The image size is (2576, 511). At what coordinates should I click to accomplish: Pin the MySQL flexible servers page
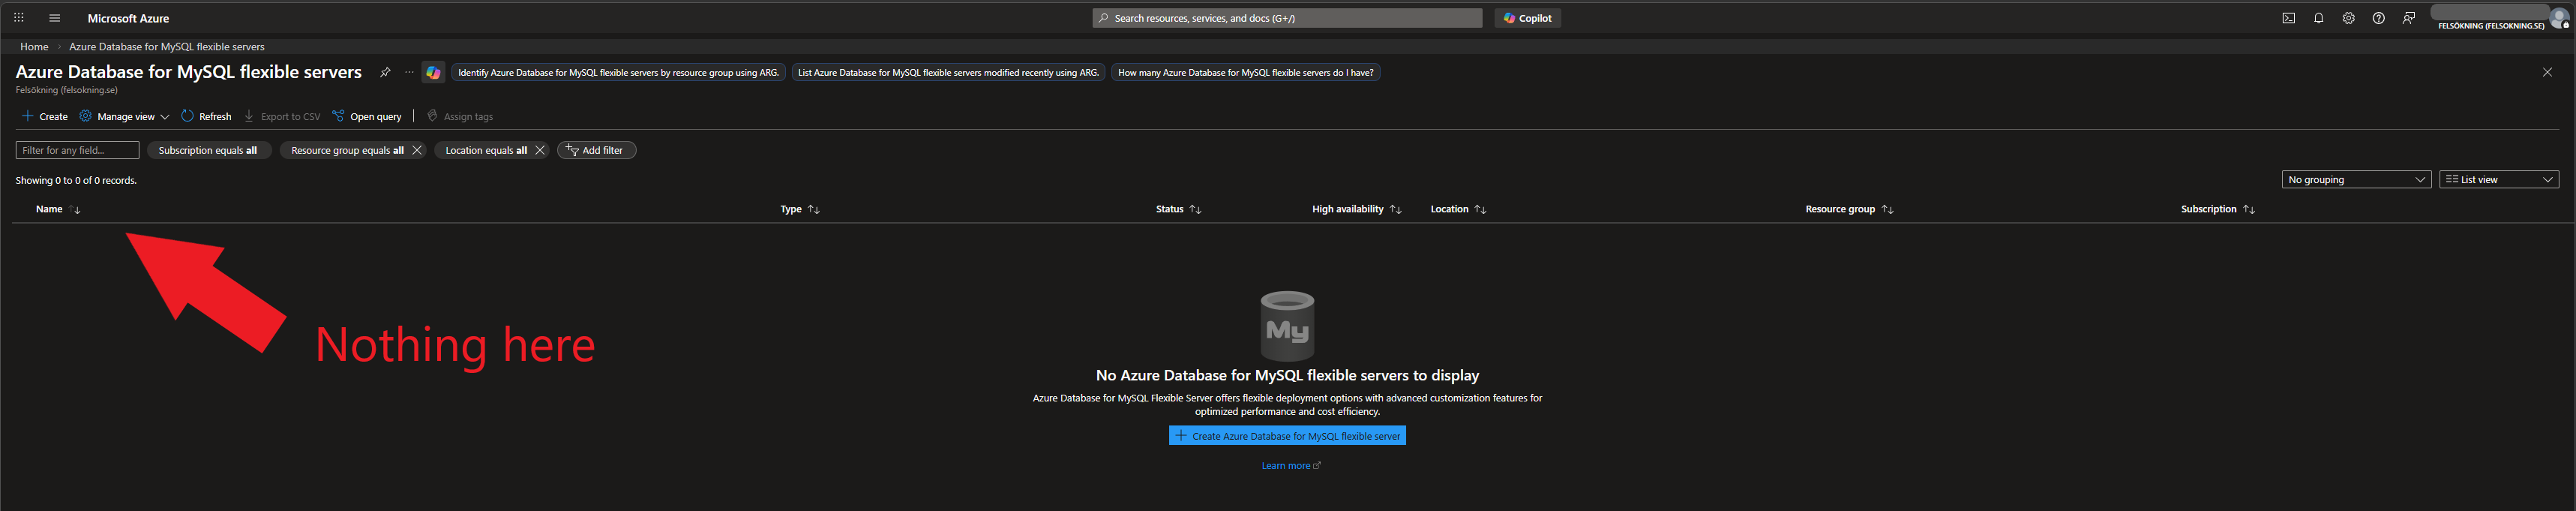click(384, 72)
